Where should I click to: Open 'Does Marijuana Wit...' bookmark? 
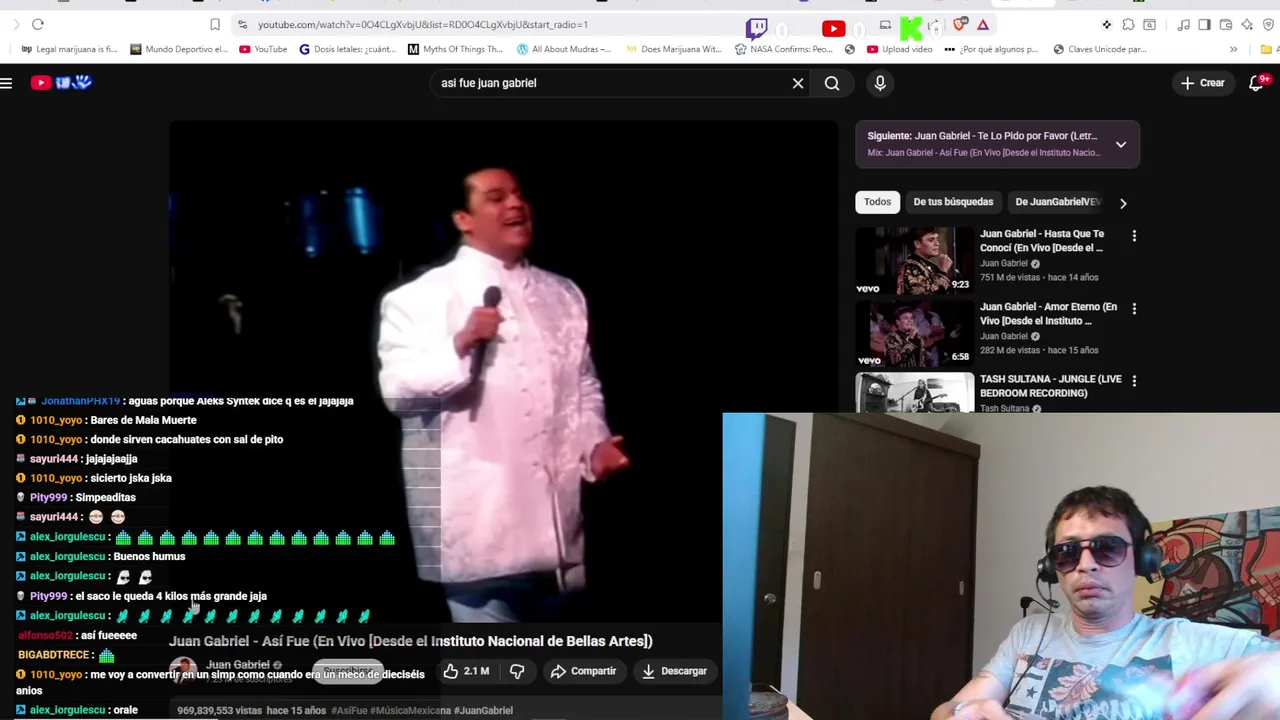tap(673, 49)
